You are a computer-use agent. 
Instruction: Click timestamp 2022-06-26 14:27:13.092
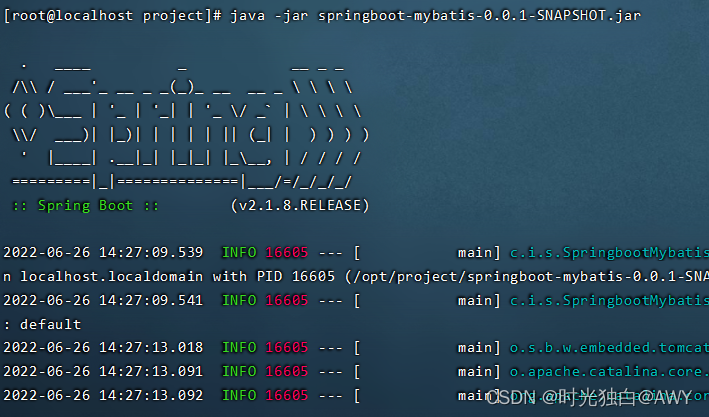(103, 395)
